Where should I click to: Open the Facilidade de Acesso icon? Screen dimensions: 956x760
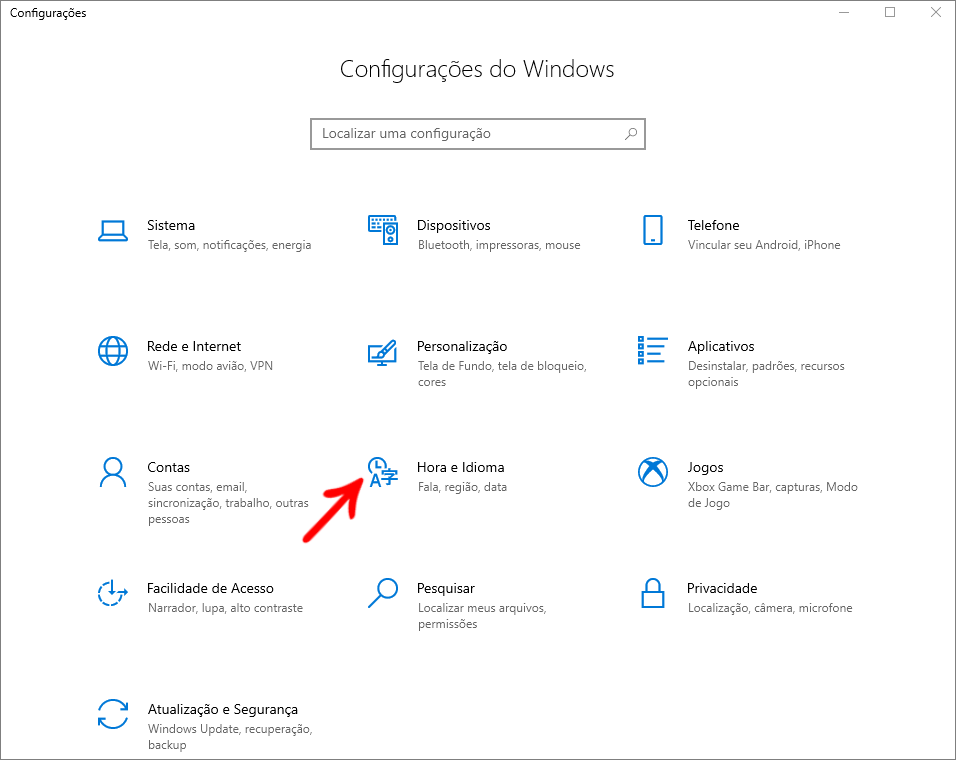click(113, 593)
